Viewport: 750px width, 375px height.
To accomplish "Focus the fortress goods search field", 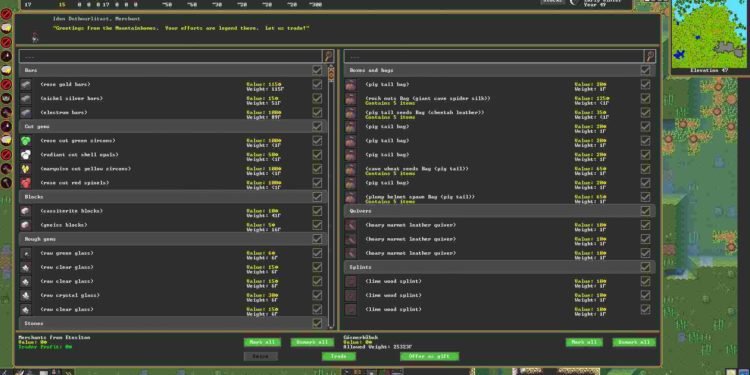I will click(494, 56).
